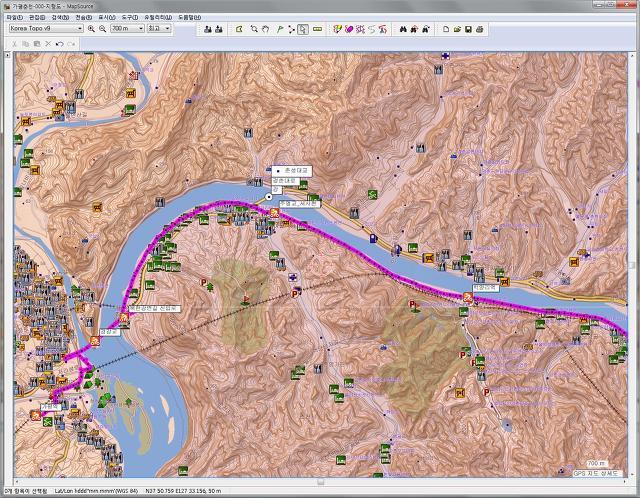This screenshot has width=640, height=498.
Task: Choose the Zoom tool with magnifier rectangle
Action: [254, 29]
